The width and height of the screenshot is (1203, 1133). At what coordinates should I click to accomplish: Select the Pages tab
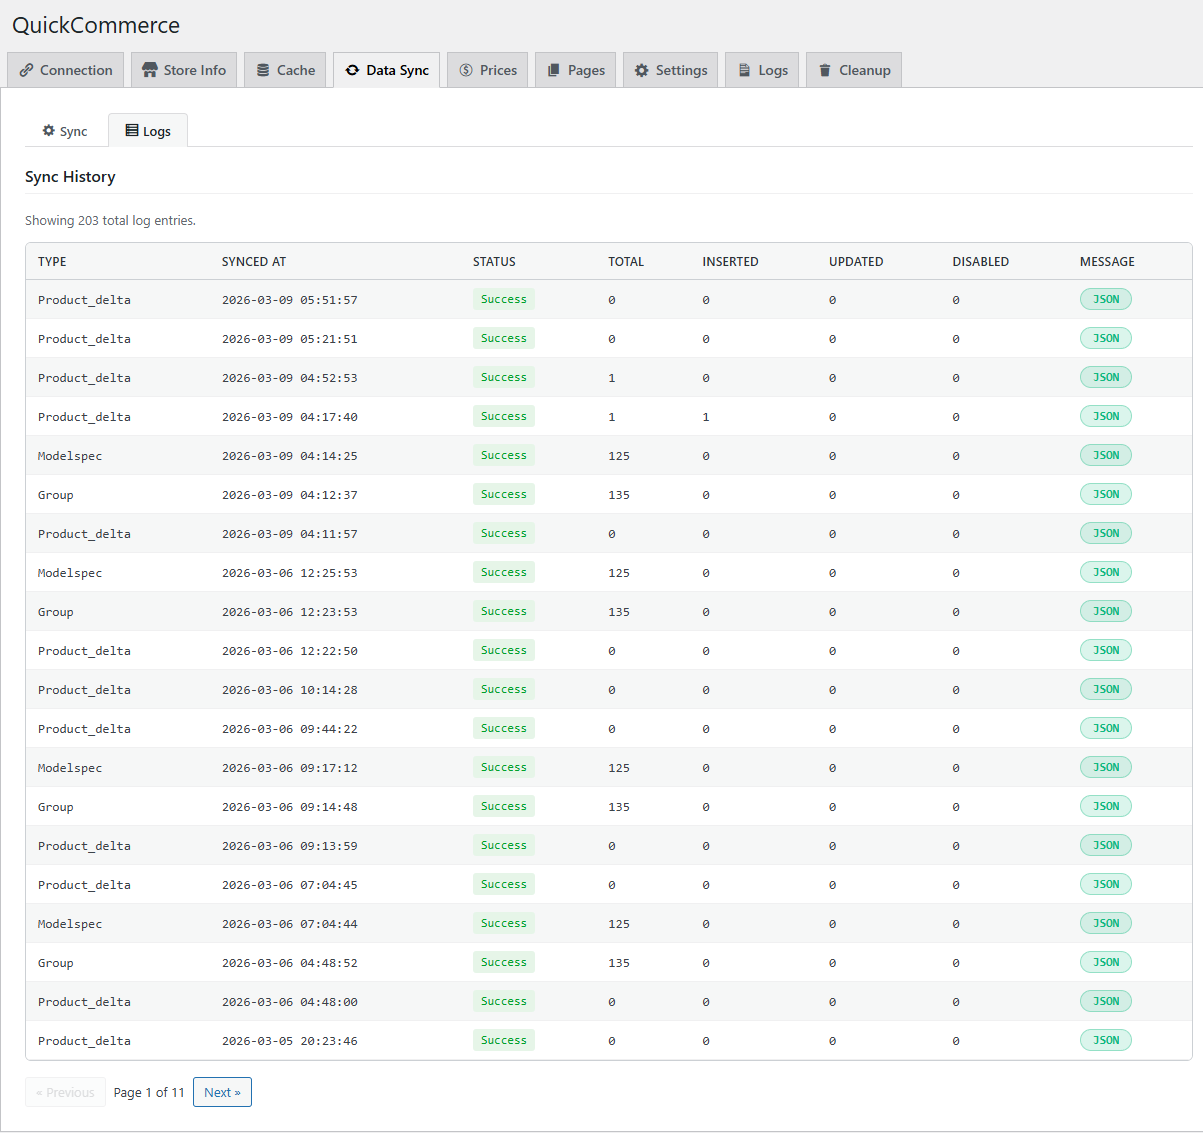pyautogui.click(x=576, y=70)
